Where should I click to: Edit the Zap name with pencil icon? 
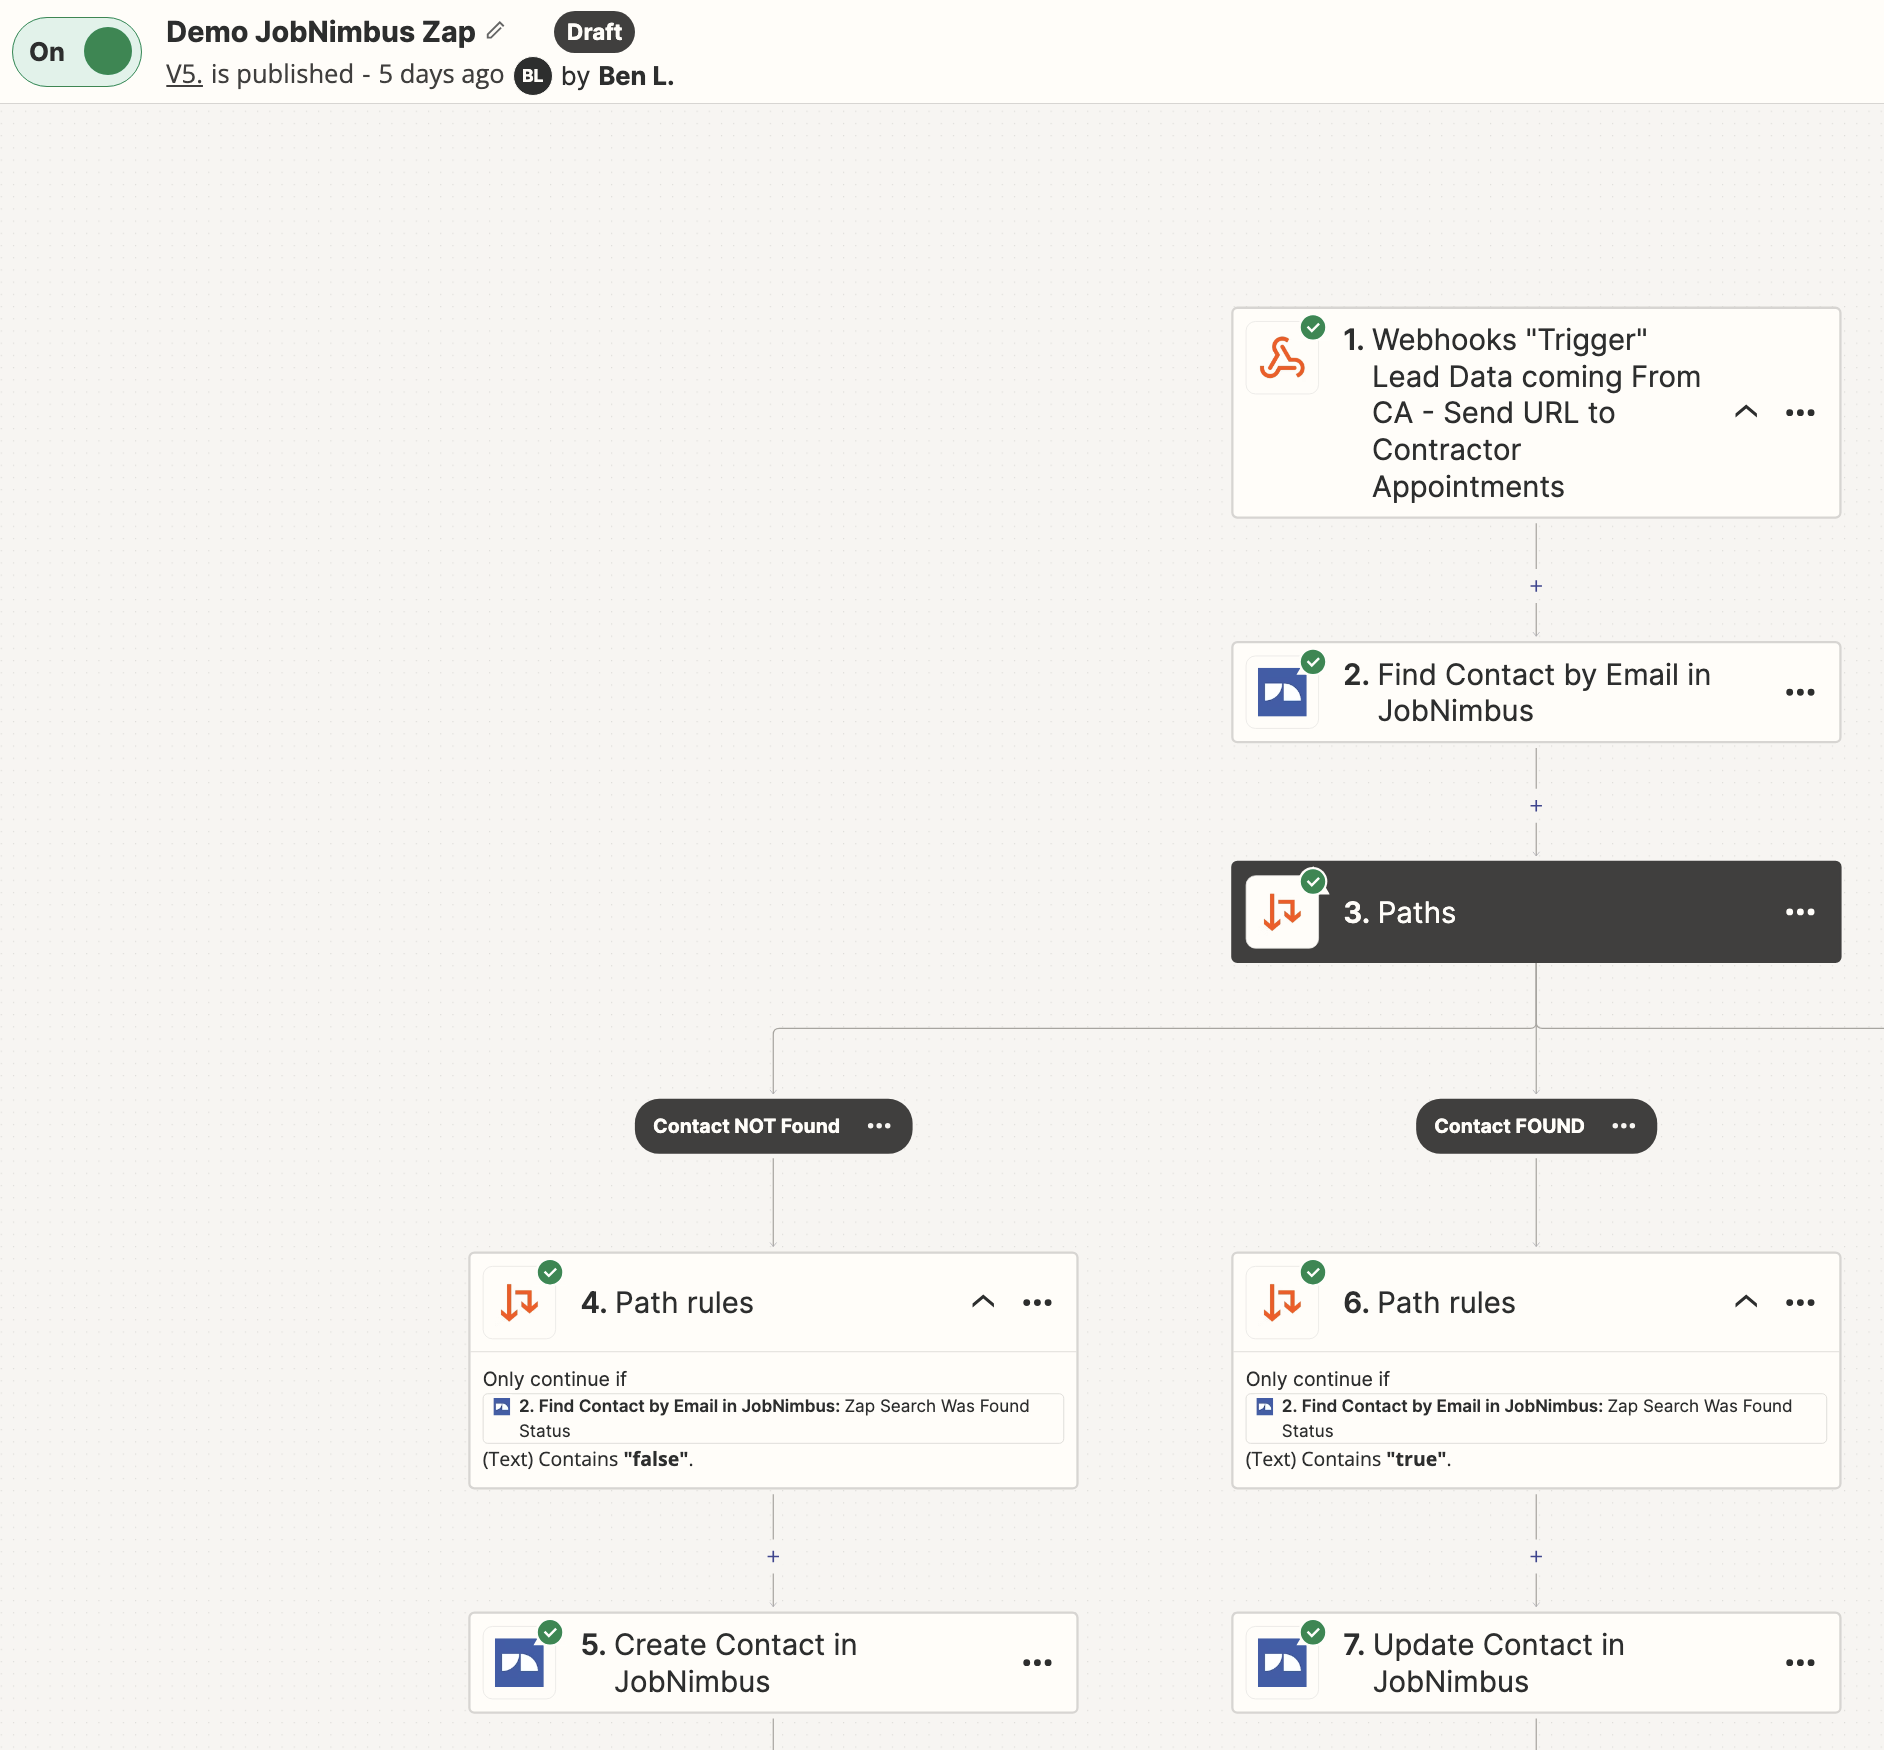[495, 31]
